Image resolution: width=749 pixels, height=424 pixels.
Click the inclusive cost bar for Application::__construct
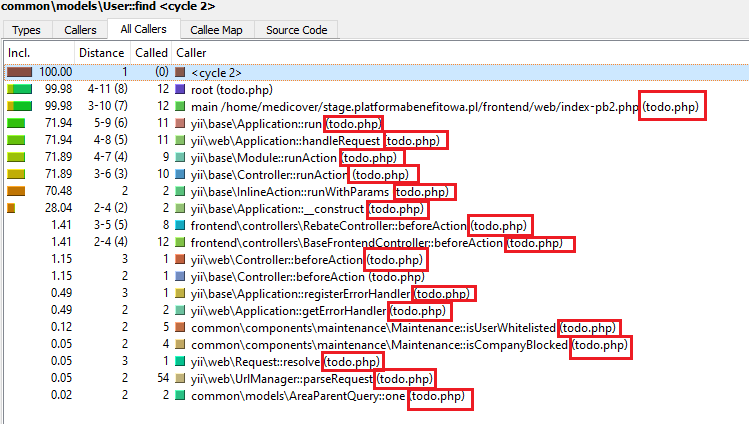coord(11,209)
